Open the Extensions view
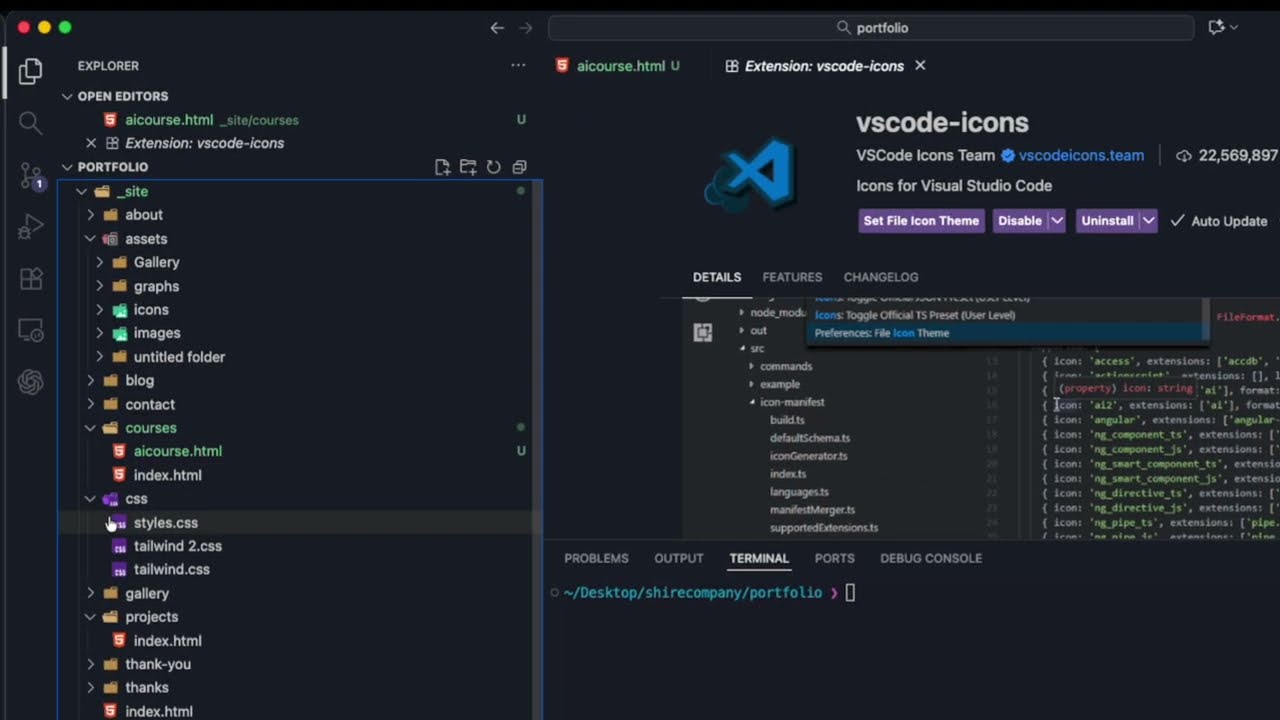The height and width of the screenshot is (720, 1280). 30,279
